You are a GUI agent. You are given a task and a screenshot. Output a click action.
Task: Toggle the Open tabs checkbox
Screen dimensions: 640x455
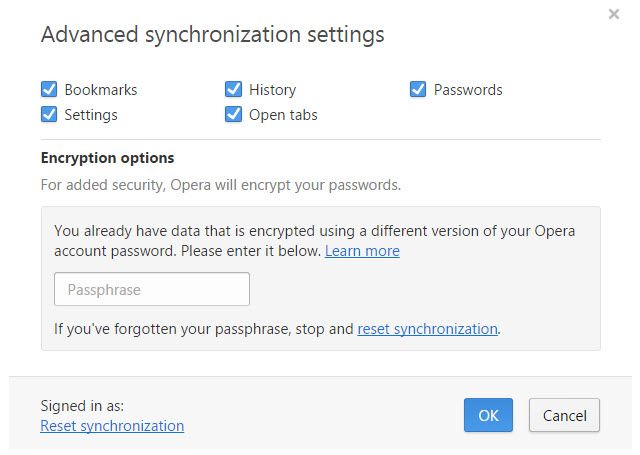tap(233, 115)
